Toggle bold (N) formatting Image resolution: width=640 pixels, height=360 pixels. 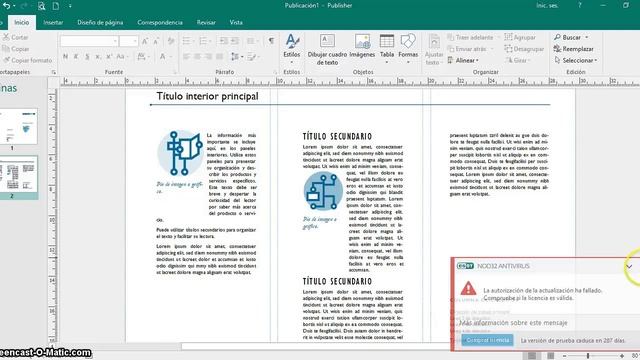(65, 56)
